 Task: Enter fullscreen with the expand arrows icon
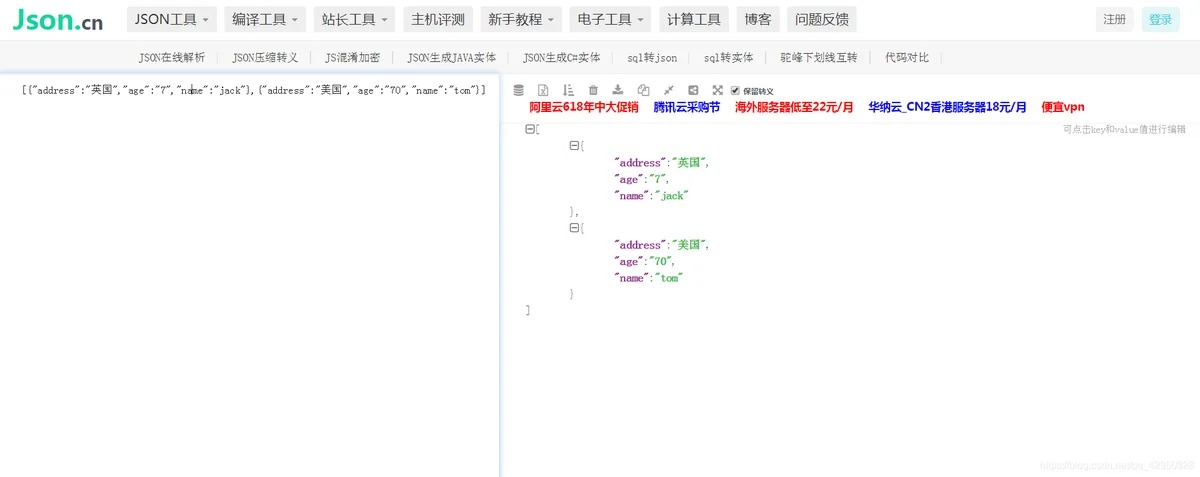tap(717, 90)
